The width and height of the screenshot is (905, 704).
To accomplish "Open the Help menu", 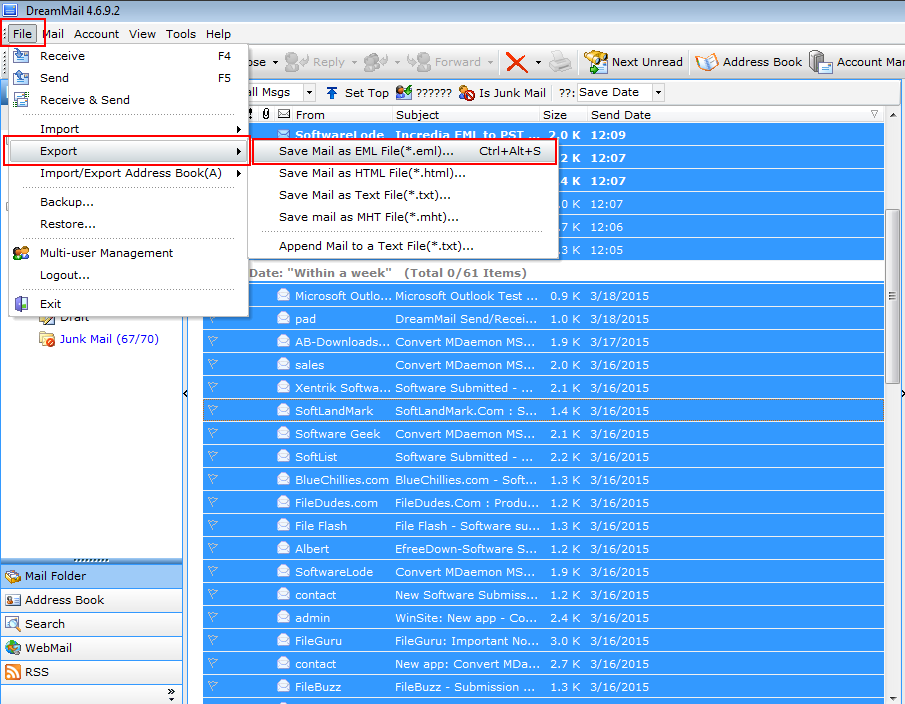I will (x=218, y=34).
